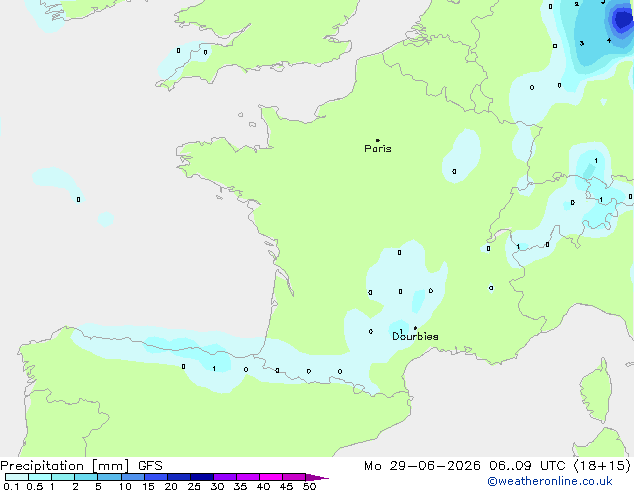
Task: Click the '06..09 UTC' time text
Action: click(x=526, y=466)
